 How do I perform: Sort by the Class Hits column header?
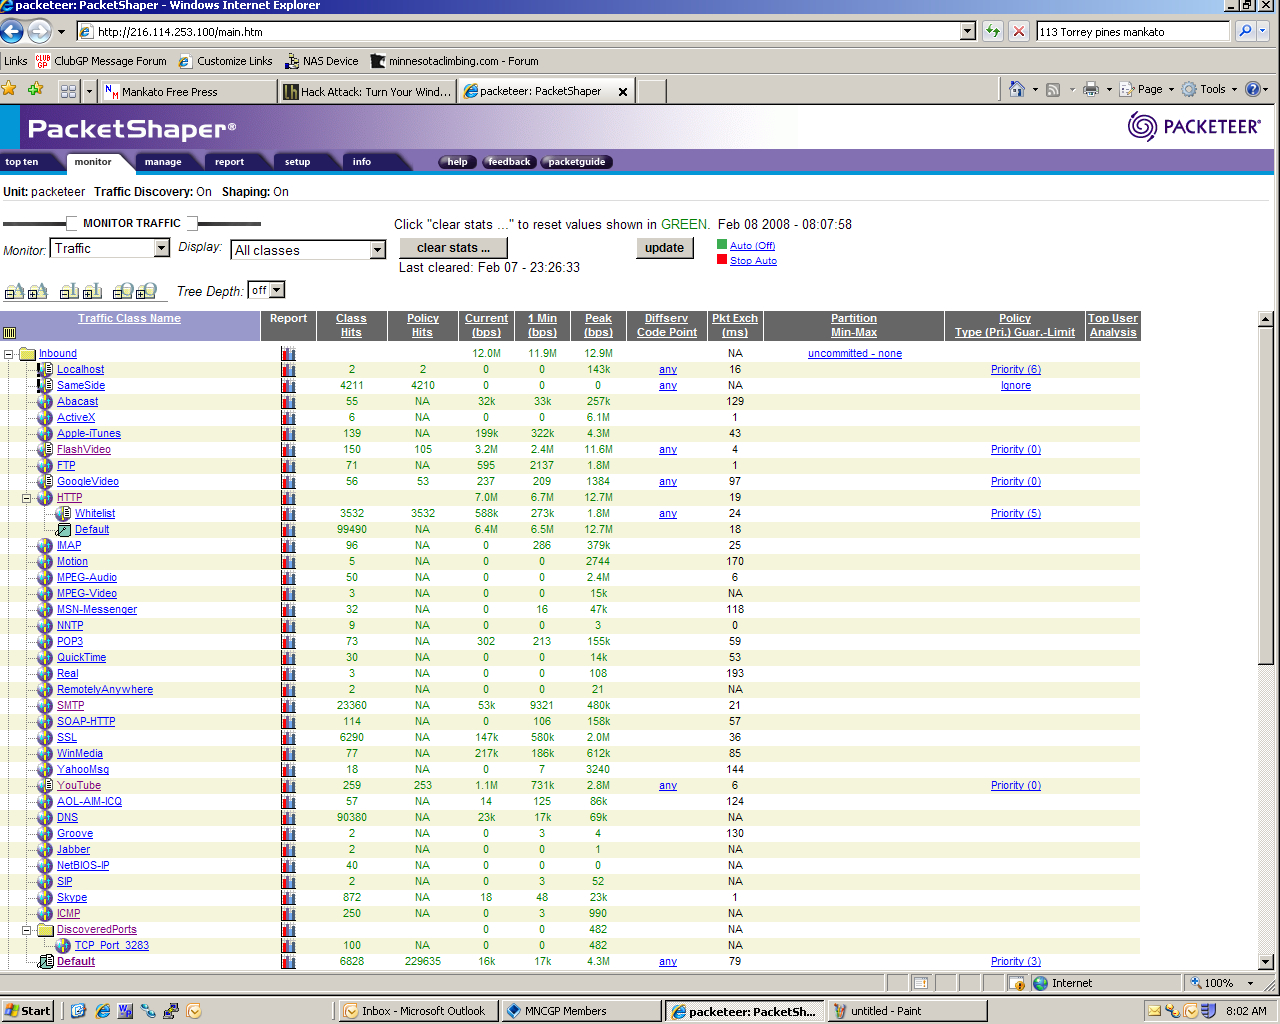[x=351, y=325]
